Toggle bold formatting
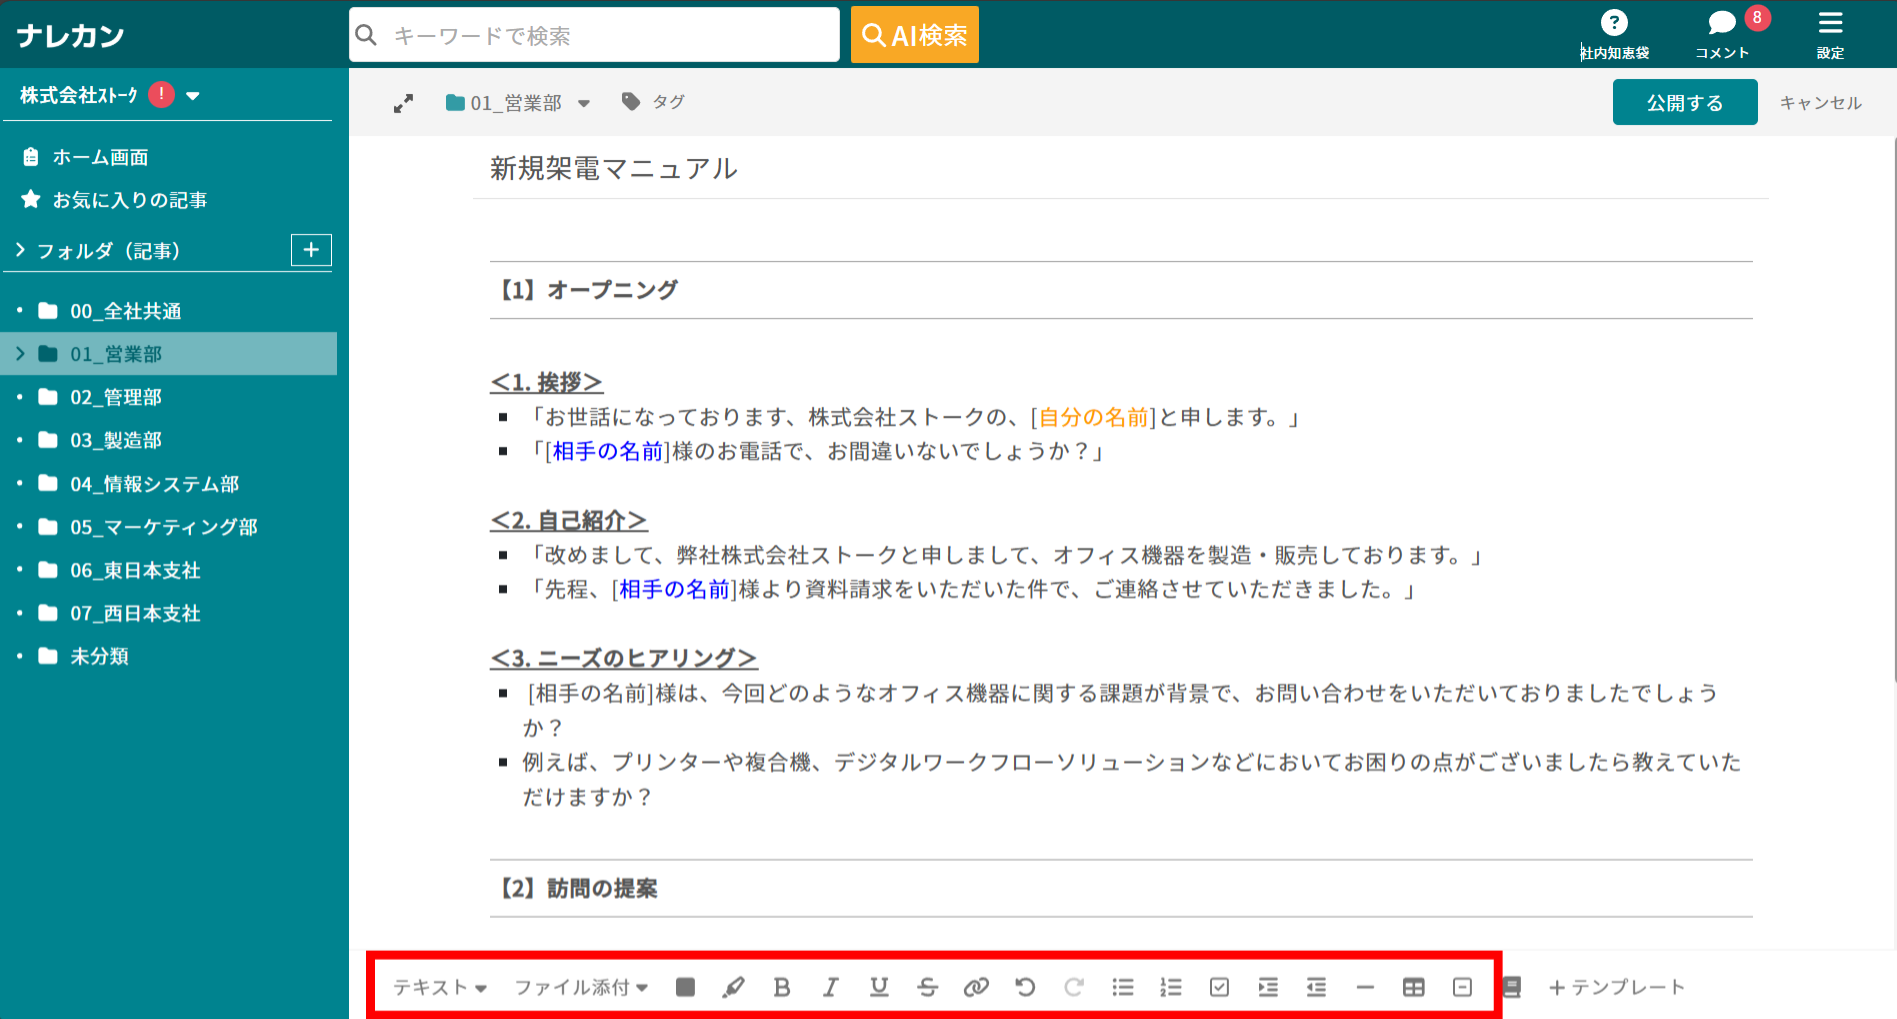Image resolution: width=1897 pixels, height=1019 pixels. pos(782,987)
